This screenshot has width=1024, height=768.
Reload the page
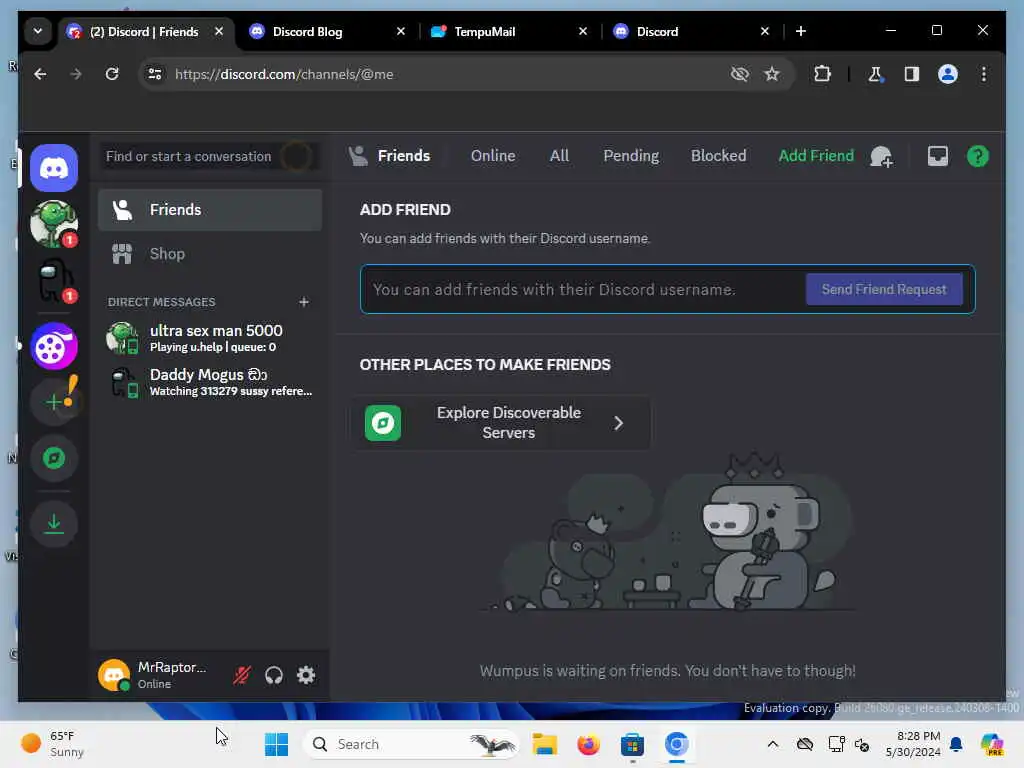[x=112, y=74]
